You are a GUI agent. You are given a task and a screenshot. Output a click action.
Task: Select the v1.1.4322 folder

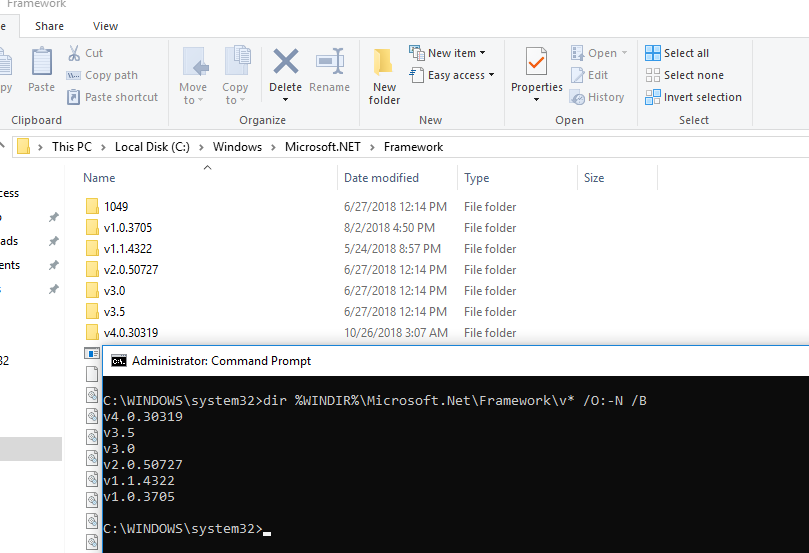click(x=128, y=249)
